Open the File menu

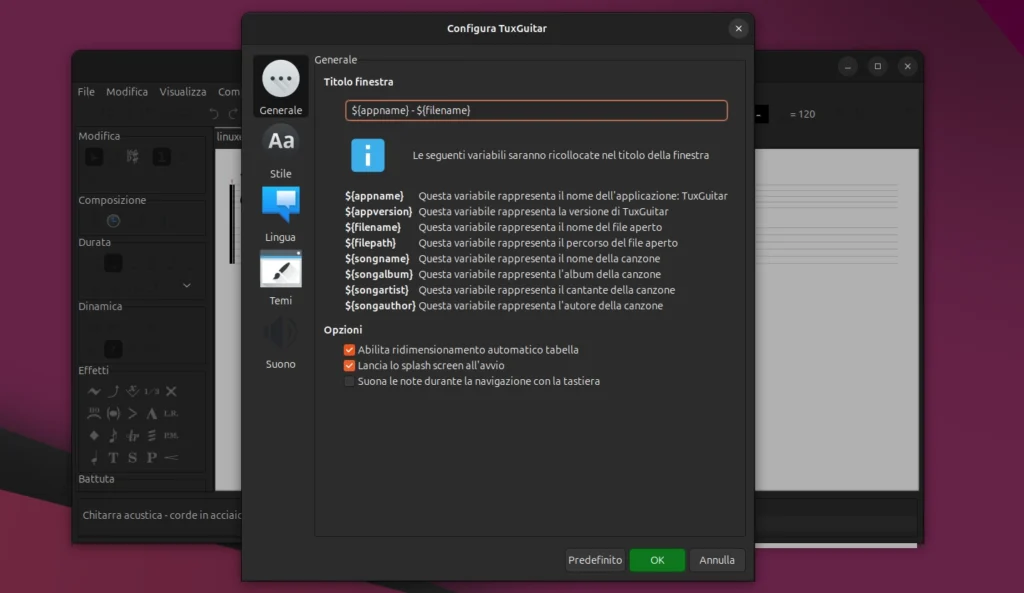tap(86, 92)
